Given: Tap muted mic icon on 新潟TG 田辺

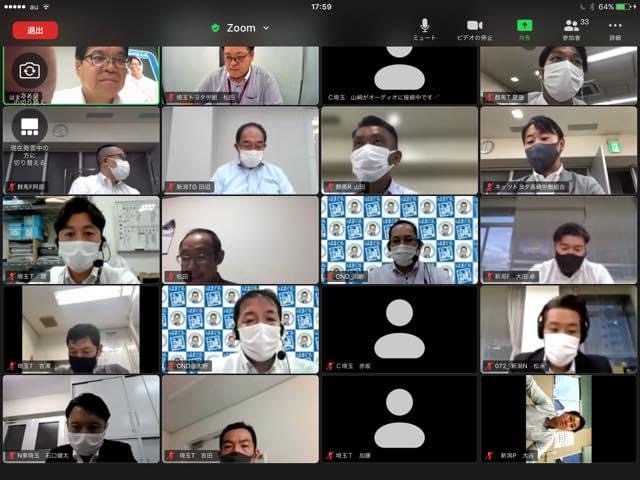Looking at the screenshot, I should [x=171, y=187].
